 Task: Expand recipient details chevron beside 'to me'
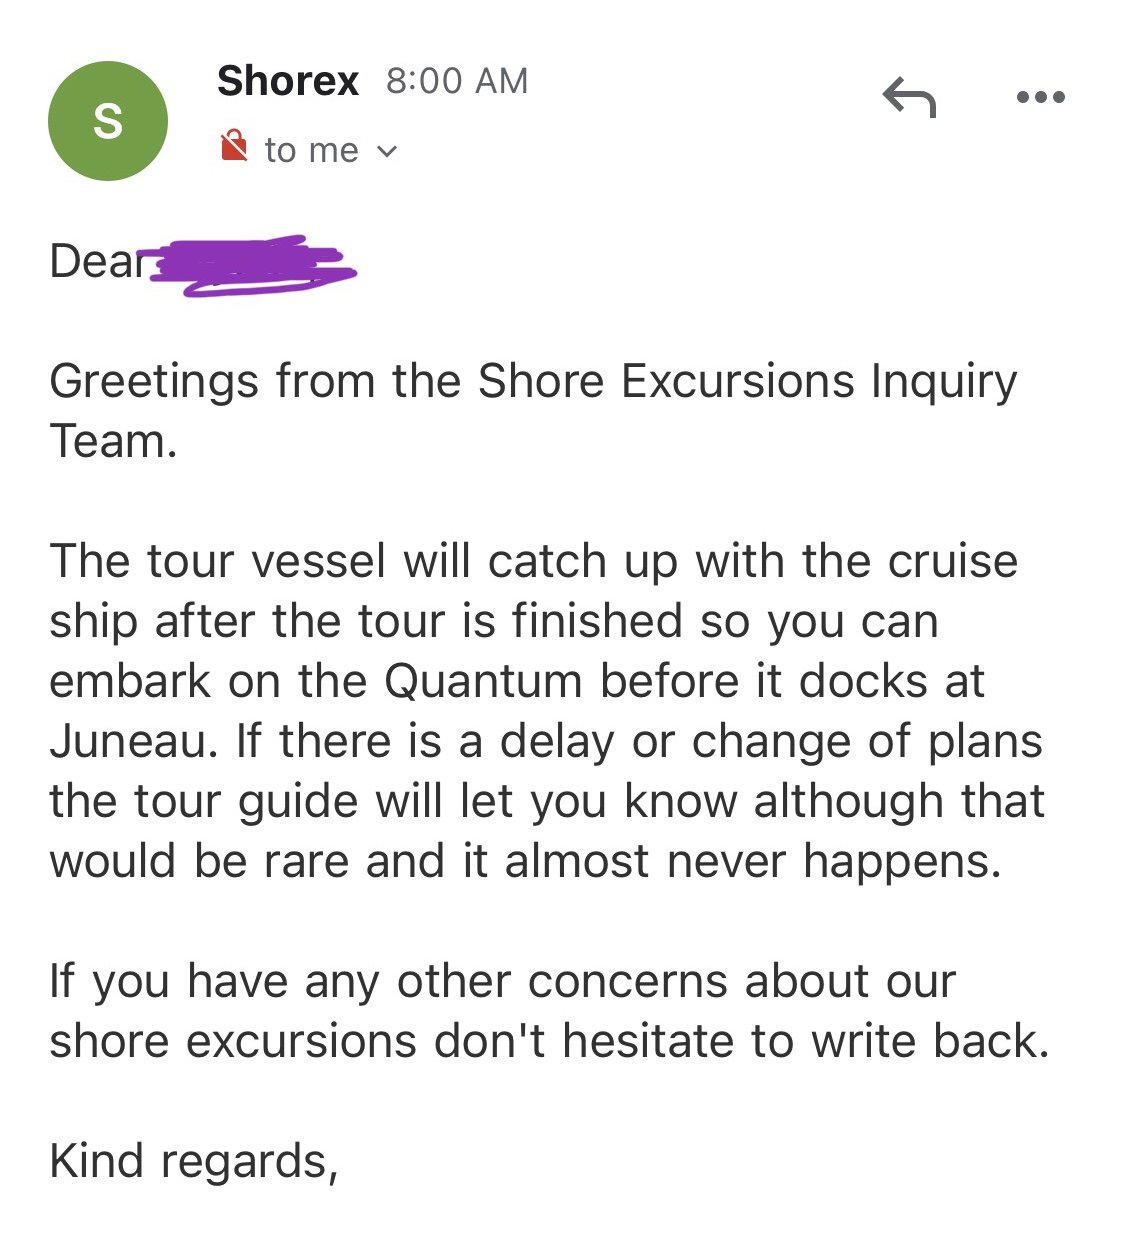coord(386,151)
